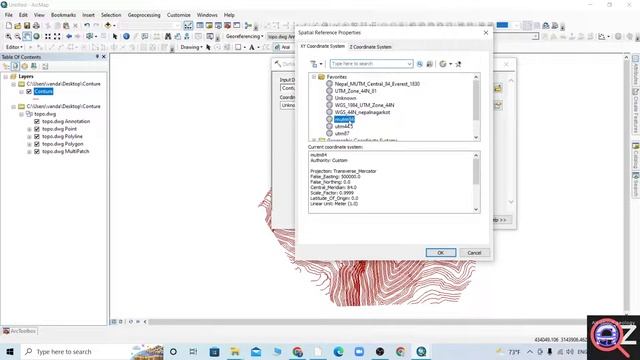This screenshot has width=640, height=360.
Task: Click the Print icon in toolbar
Action: pos(36,26)
